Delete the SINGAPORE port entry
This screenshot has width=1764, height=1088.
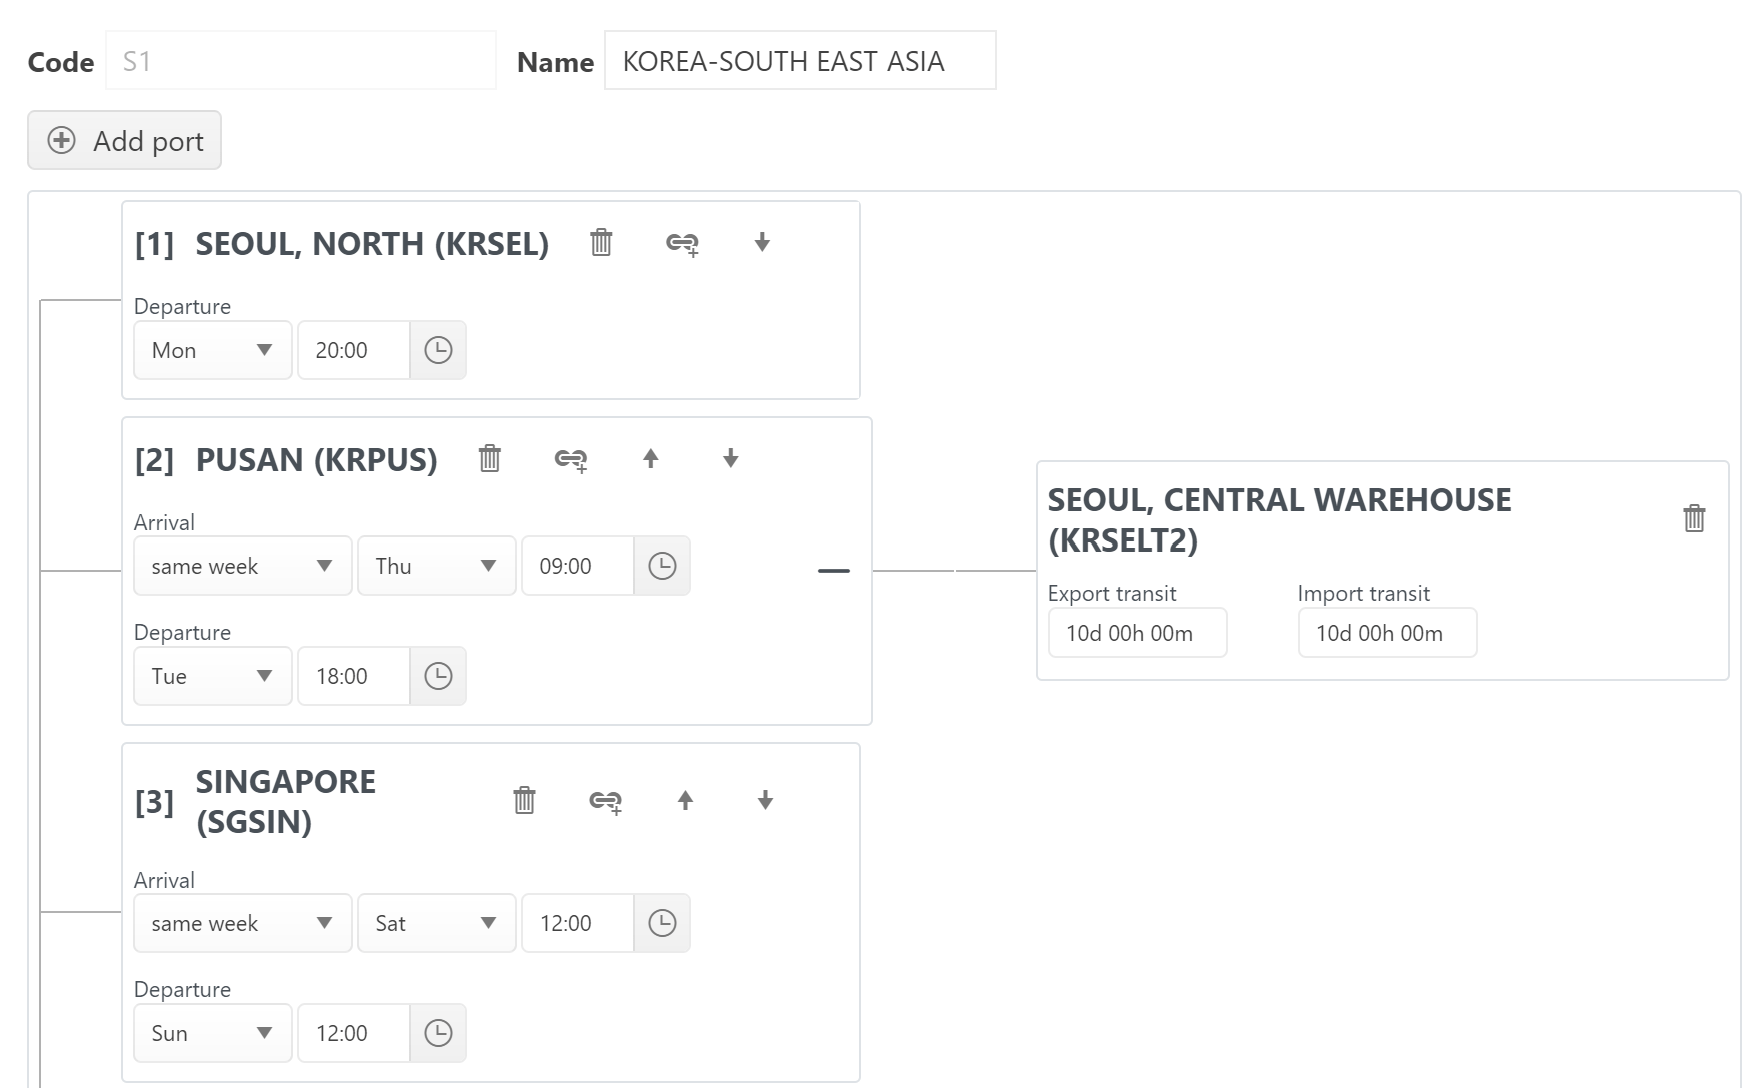pos(524,801)
